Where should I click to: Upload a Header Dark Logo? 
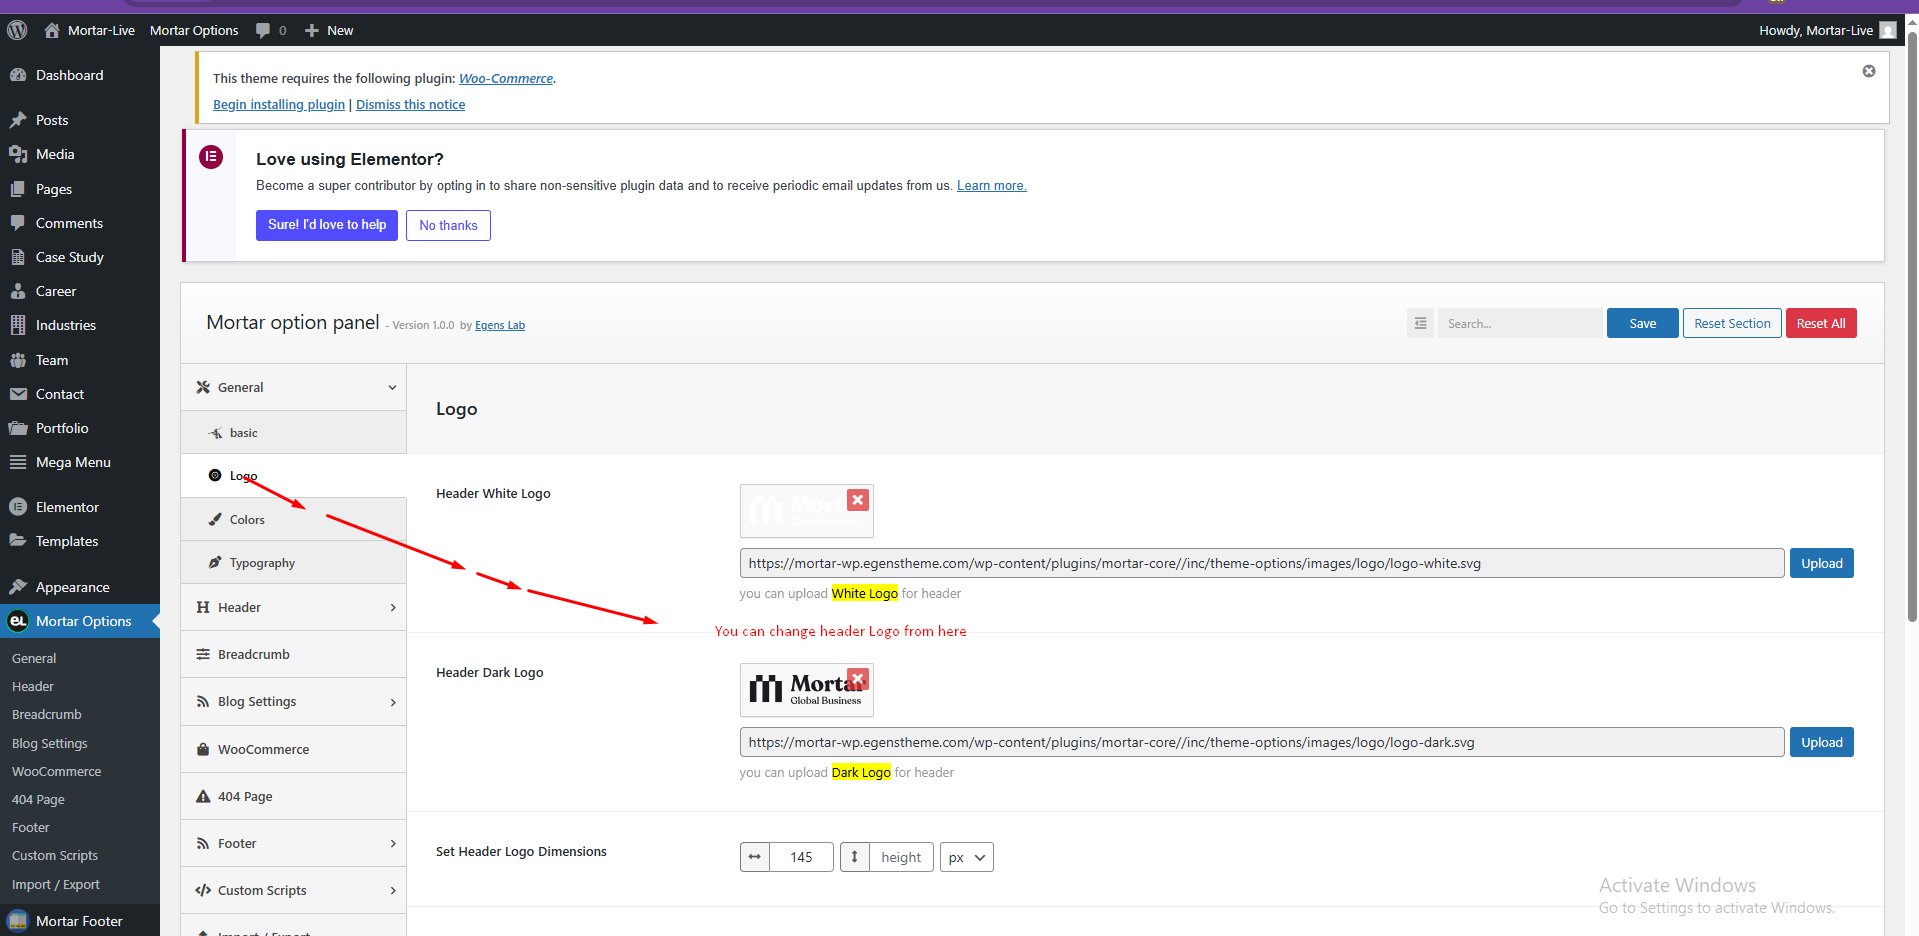(1821, 742)
